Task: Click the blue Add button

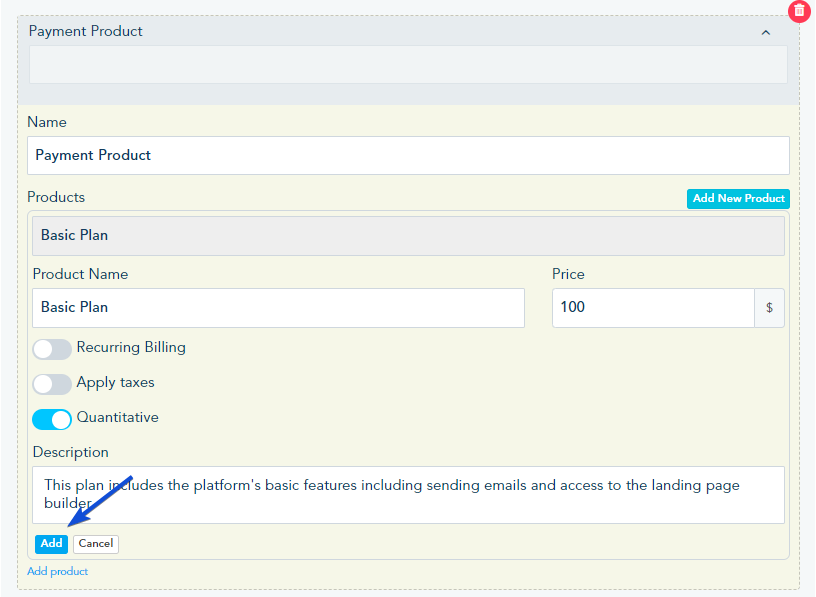Action: point(51,544)
